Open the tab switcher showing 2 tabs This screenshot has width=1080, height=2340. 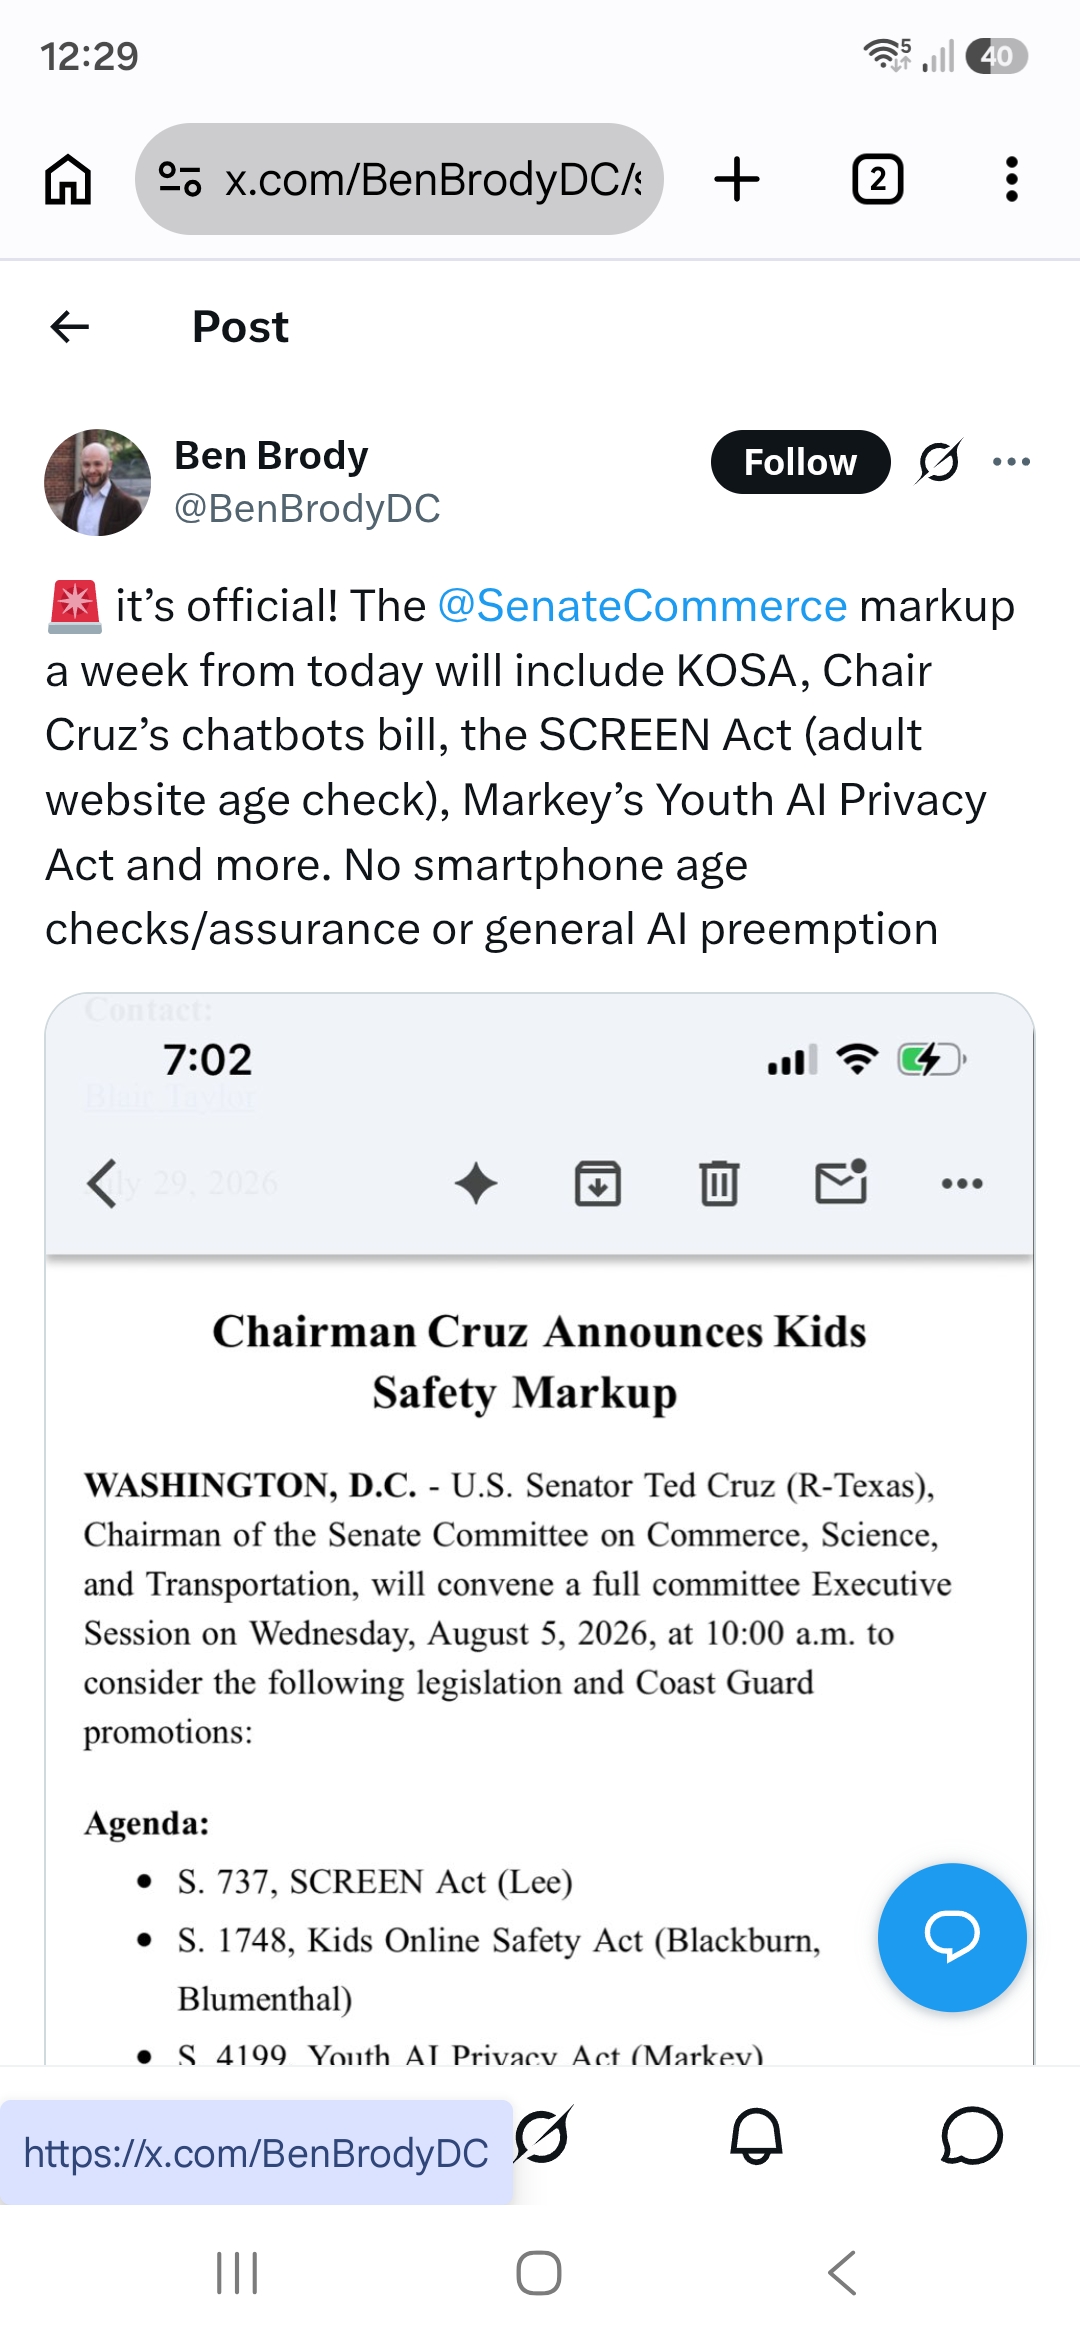(x=877, y=180)
